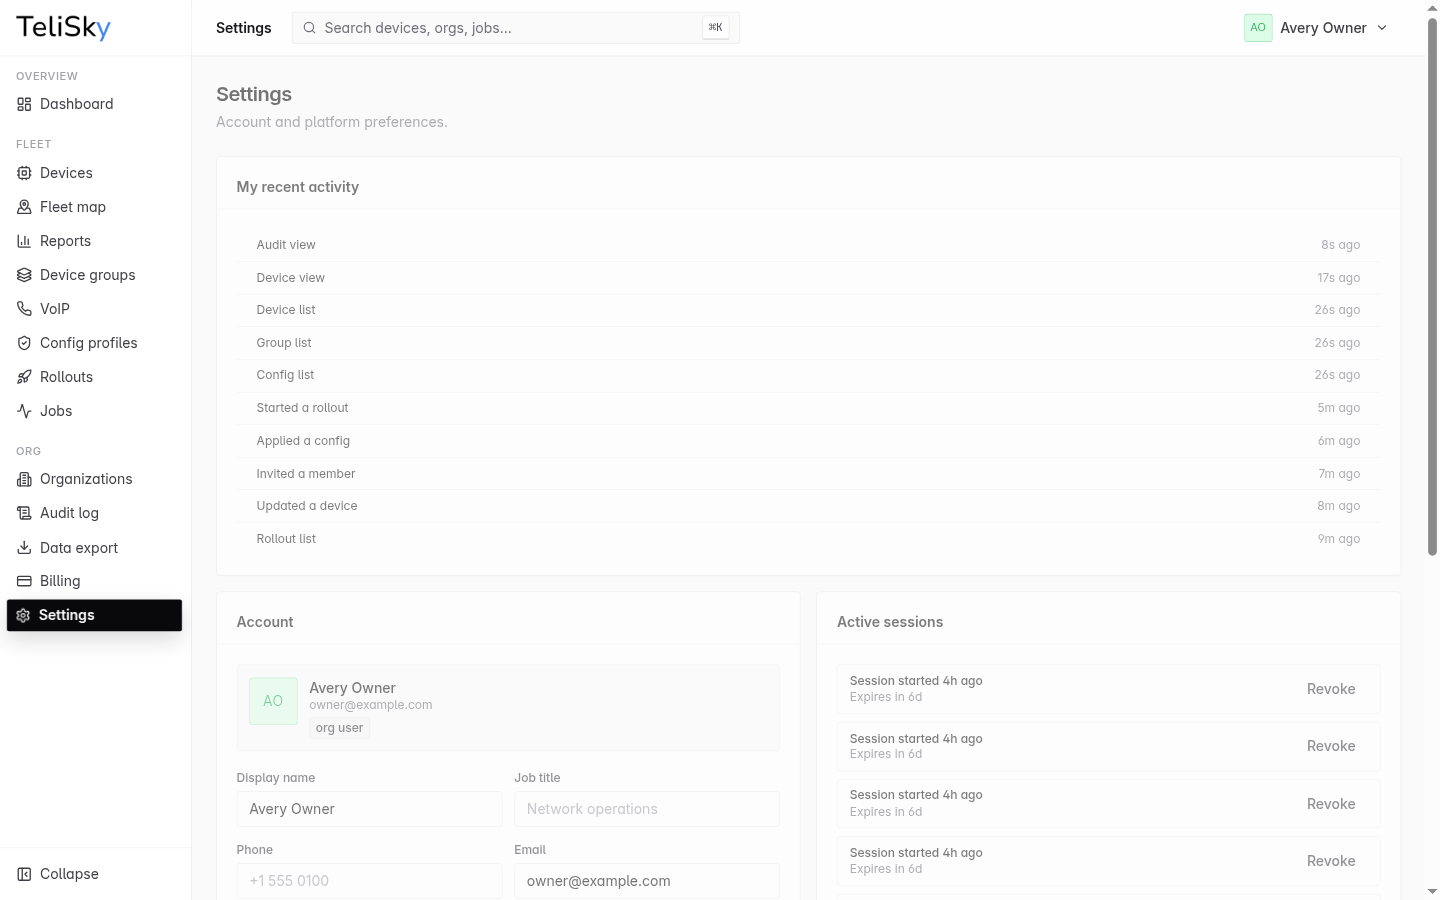Click the vertical page scrollbar
The height and width of the screenshot is (900, 1440).
tap(1432, 288)
